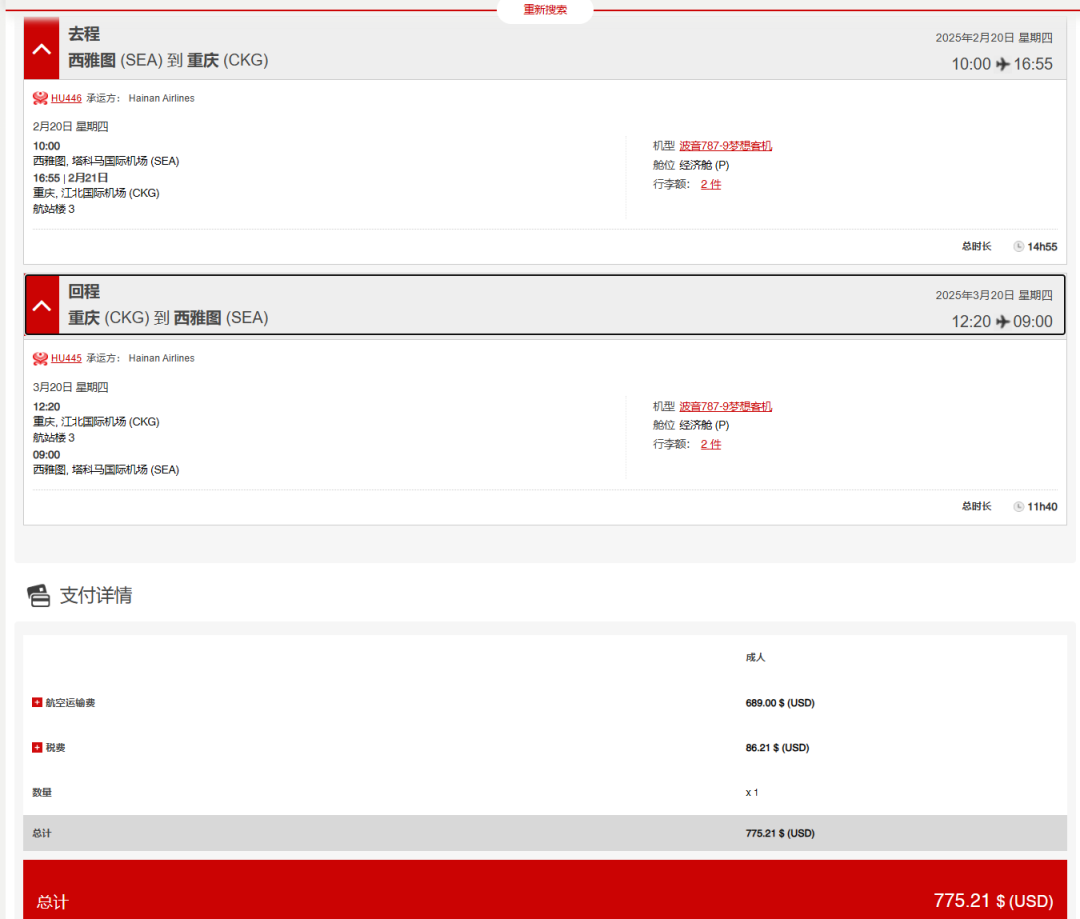1080x919 pixels.
Task: Click the 10:00 departure time in outbound details
Action: [46, 146]
